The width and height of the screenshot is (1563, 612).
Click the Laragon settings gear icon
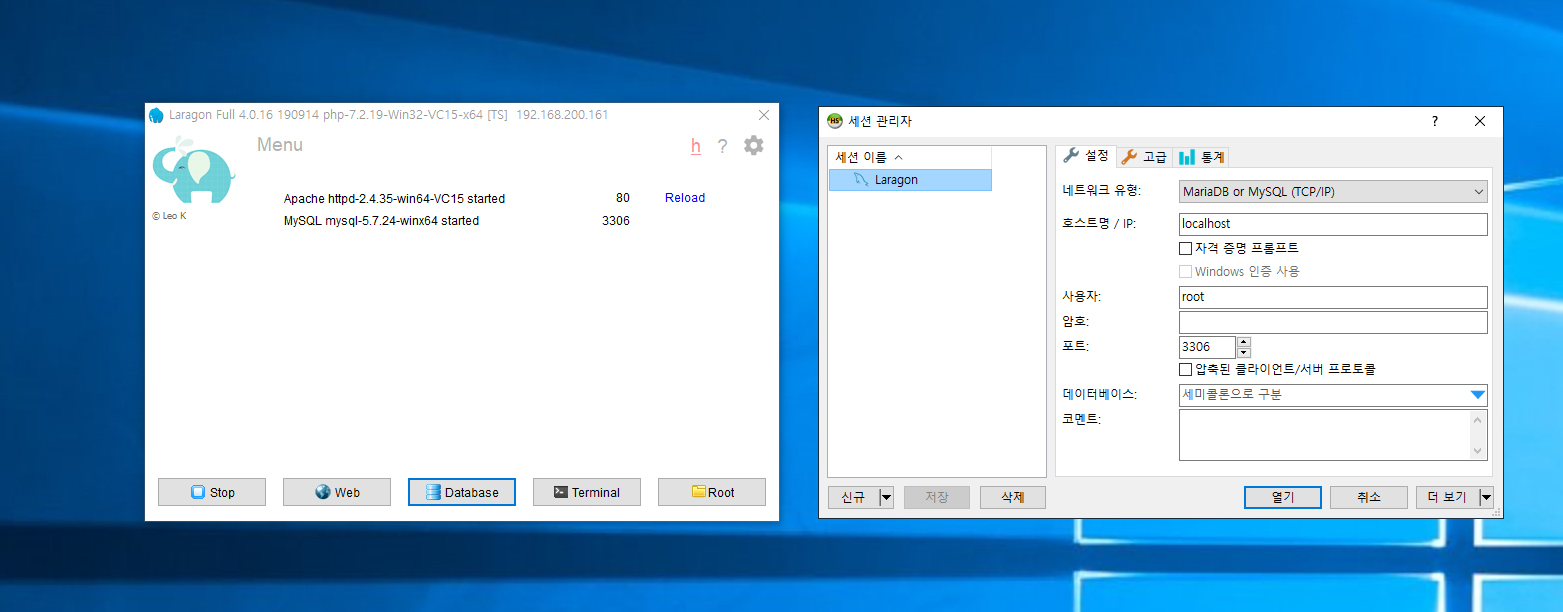tap(753, 146)
